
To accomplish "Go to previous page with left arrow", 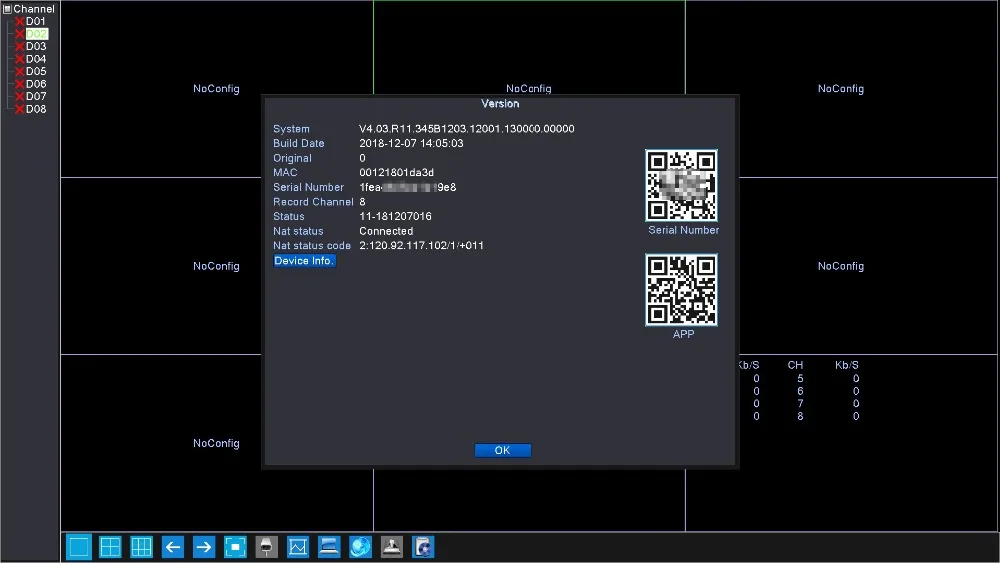I will click(x=173, y=547).
